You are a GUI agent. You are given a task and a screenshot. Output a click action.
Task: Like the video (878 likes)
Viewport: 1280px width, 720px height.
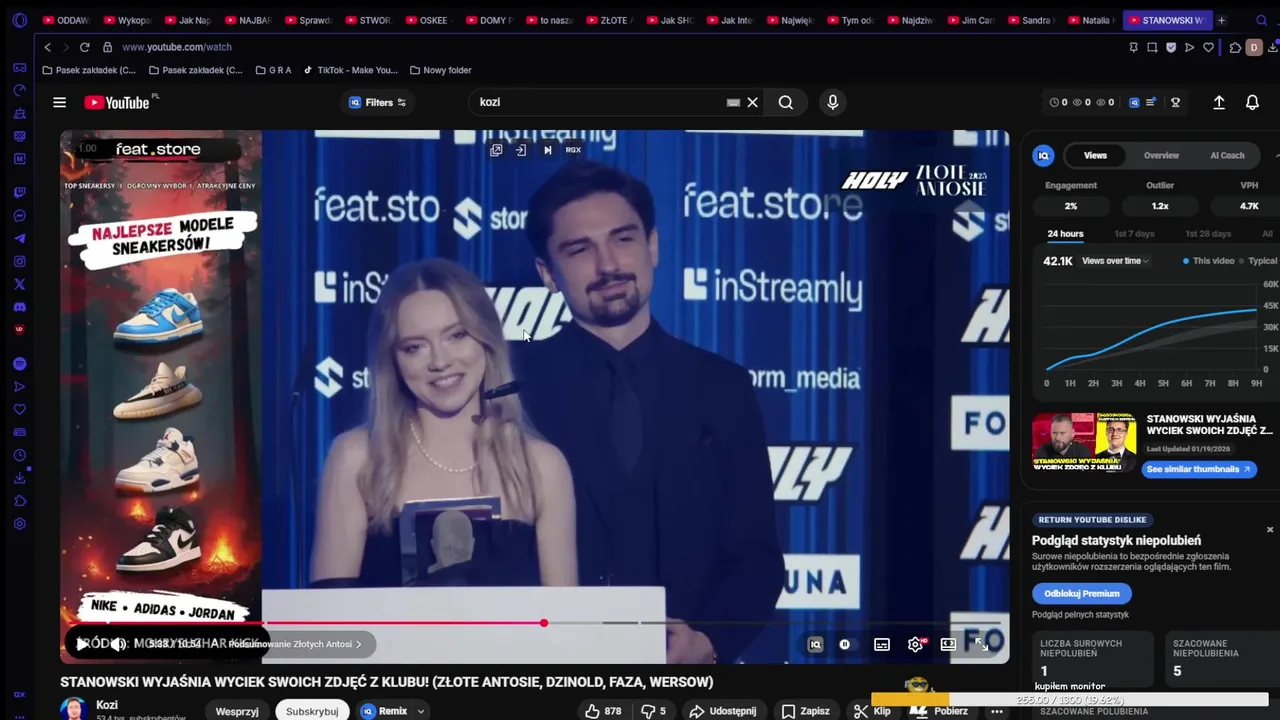pyautogui.click(x=603, y=711)
